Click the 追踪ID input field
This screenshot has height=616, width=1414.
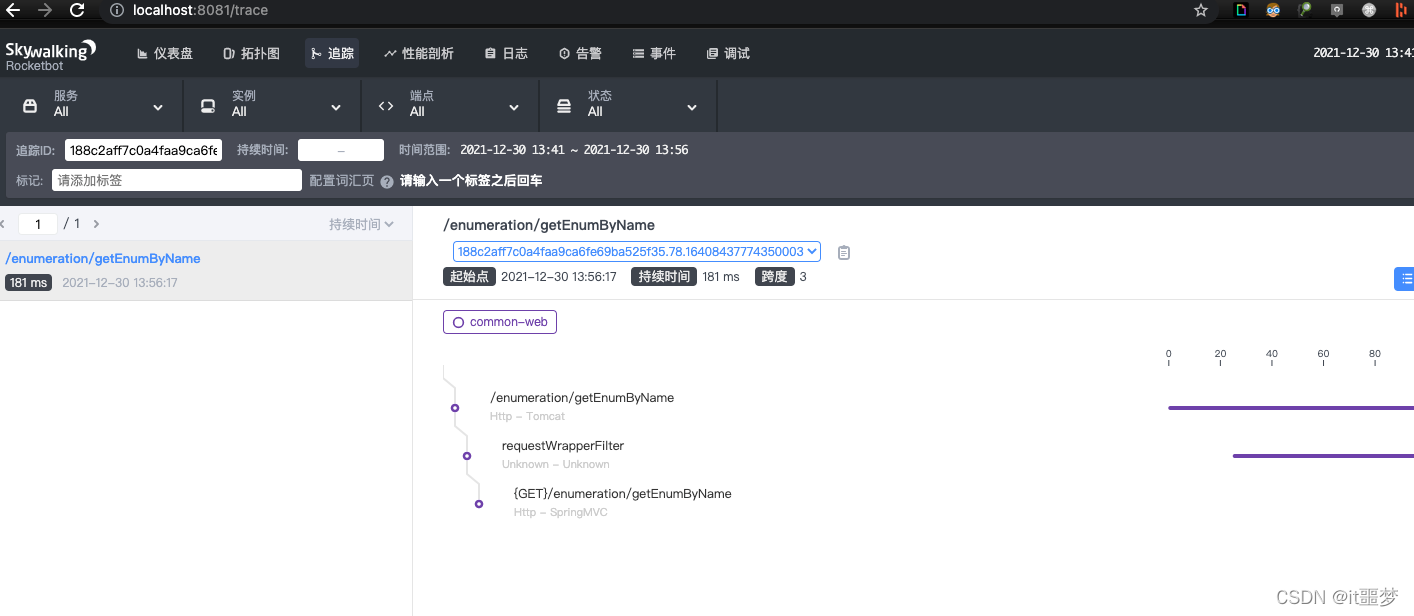pyautogui.click(x=144, y=150)
